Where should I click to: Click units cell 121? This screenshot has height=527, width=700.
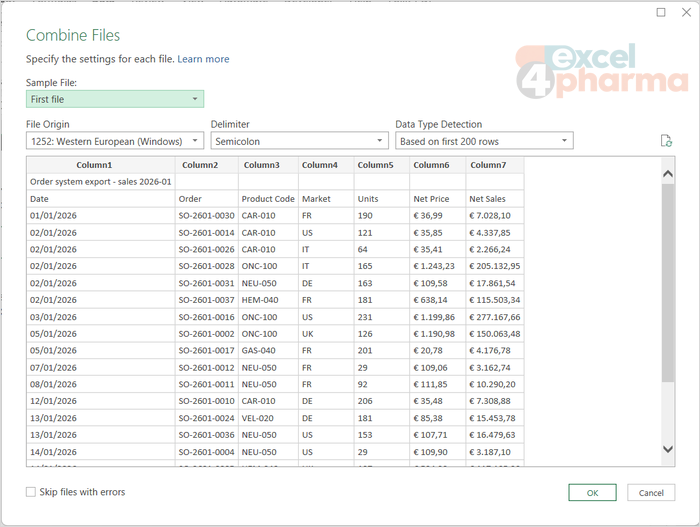[x=382, y=233]
